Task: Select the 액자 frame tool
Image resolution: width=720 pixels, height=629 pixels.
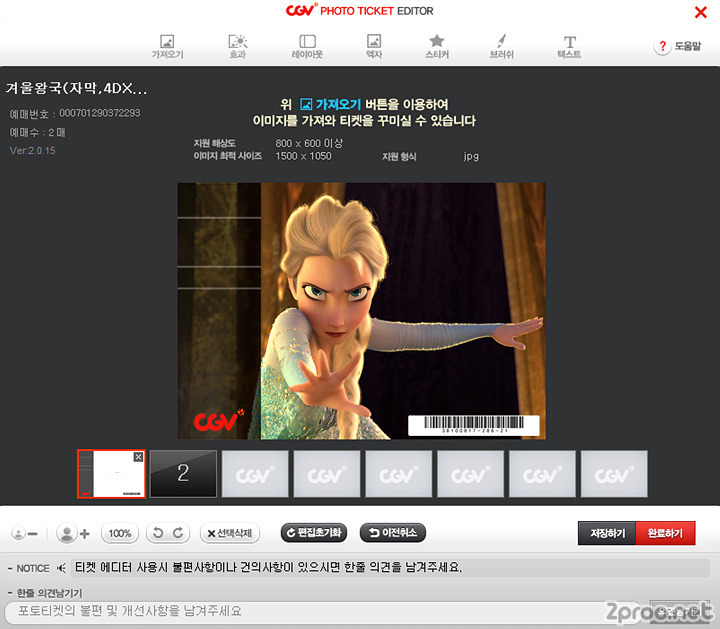Action: coord(374,46)
